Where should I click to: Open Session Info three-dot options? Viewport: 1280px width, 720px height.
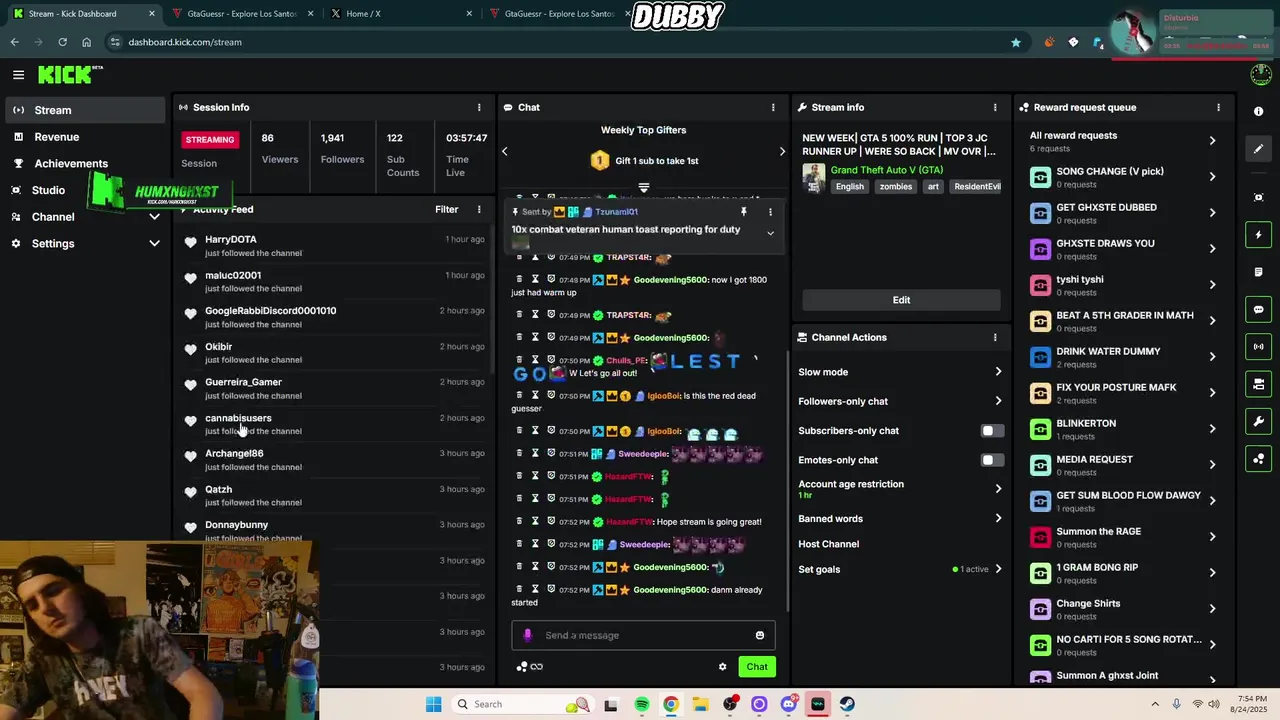[479, 107]
